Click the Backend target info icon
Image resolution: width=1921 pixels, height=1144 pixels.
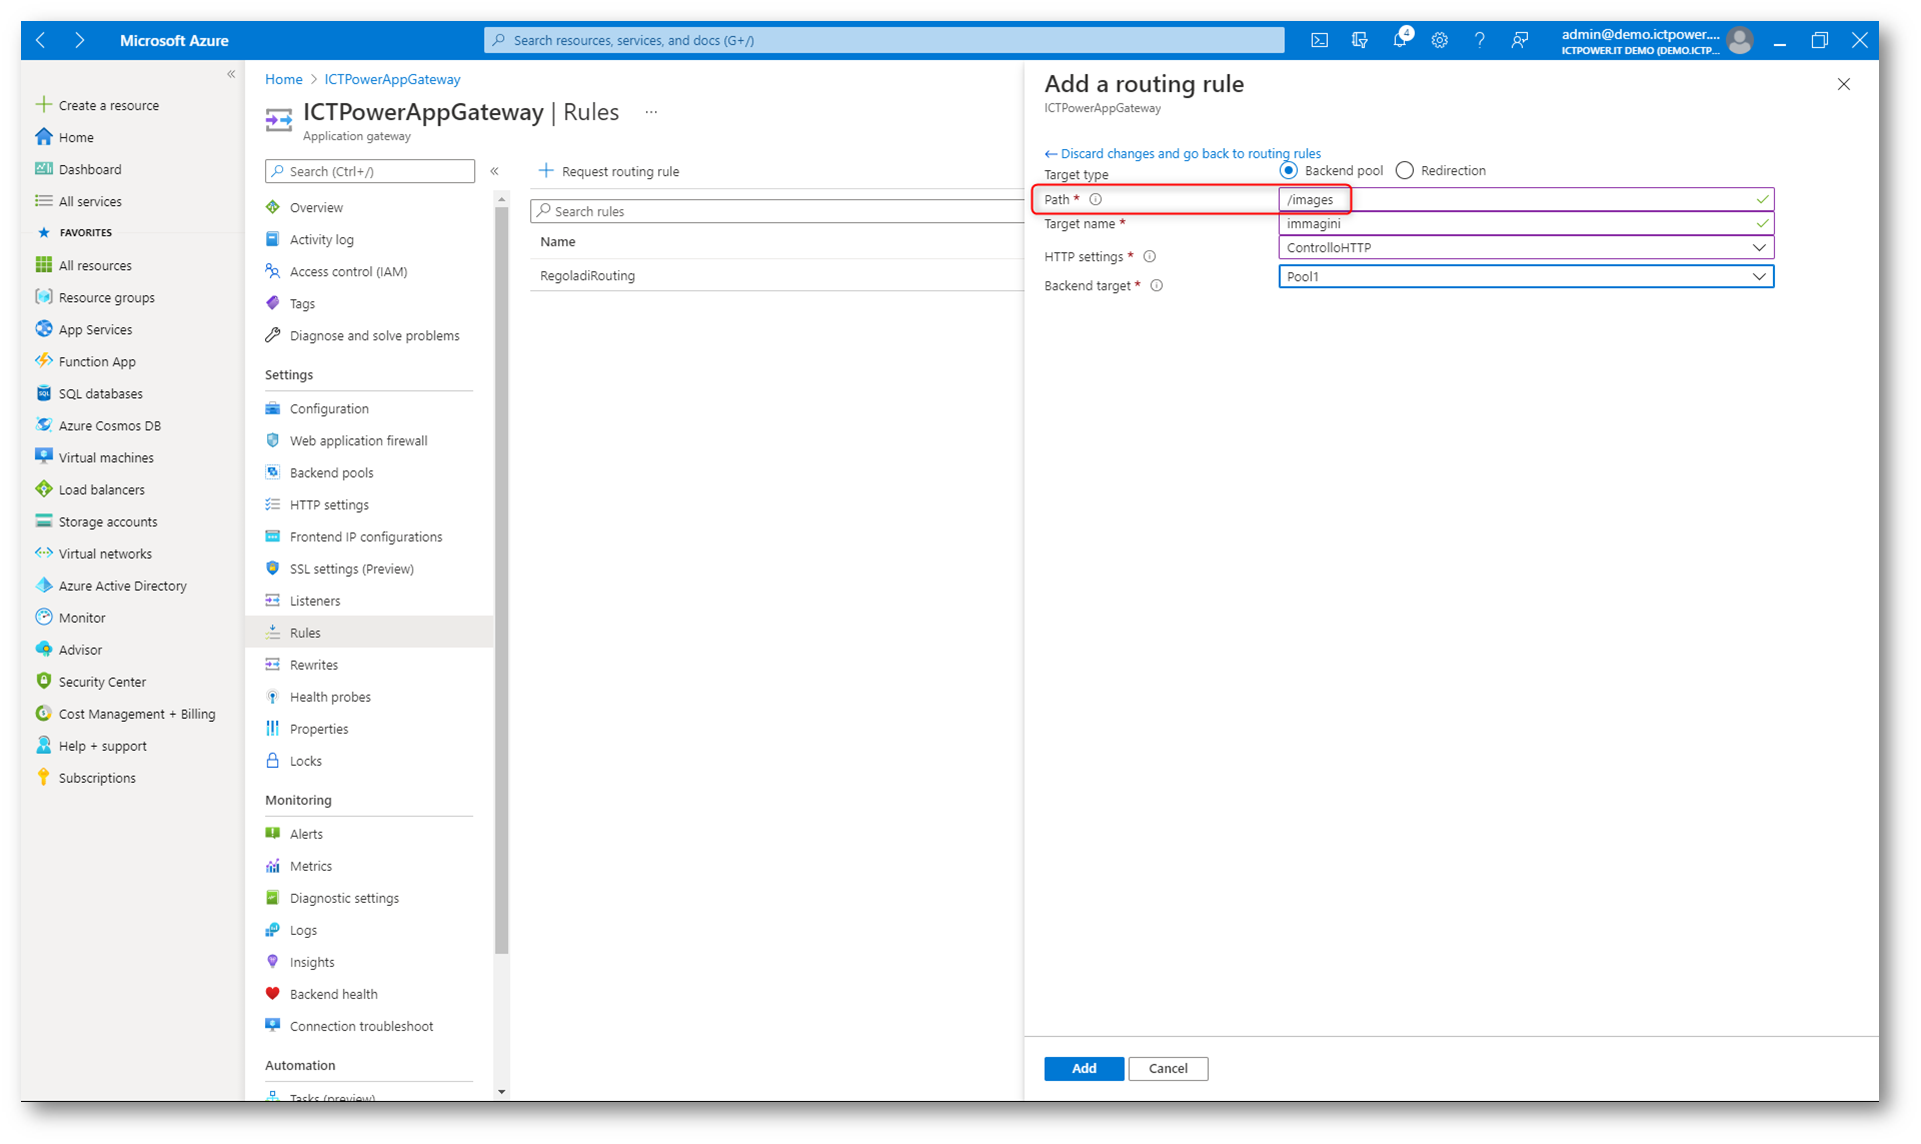point(1157,285)
